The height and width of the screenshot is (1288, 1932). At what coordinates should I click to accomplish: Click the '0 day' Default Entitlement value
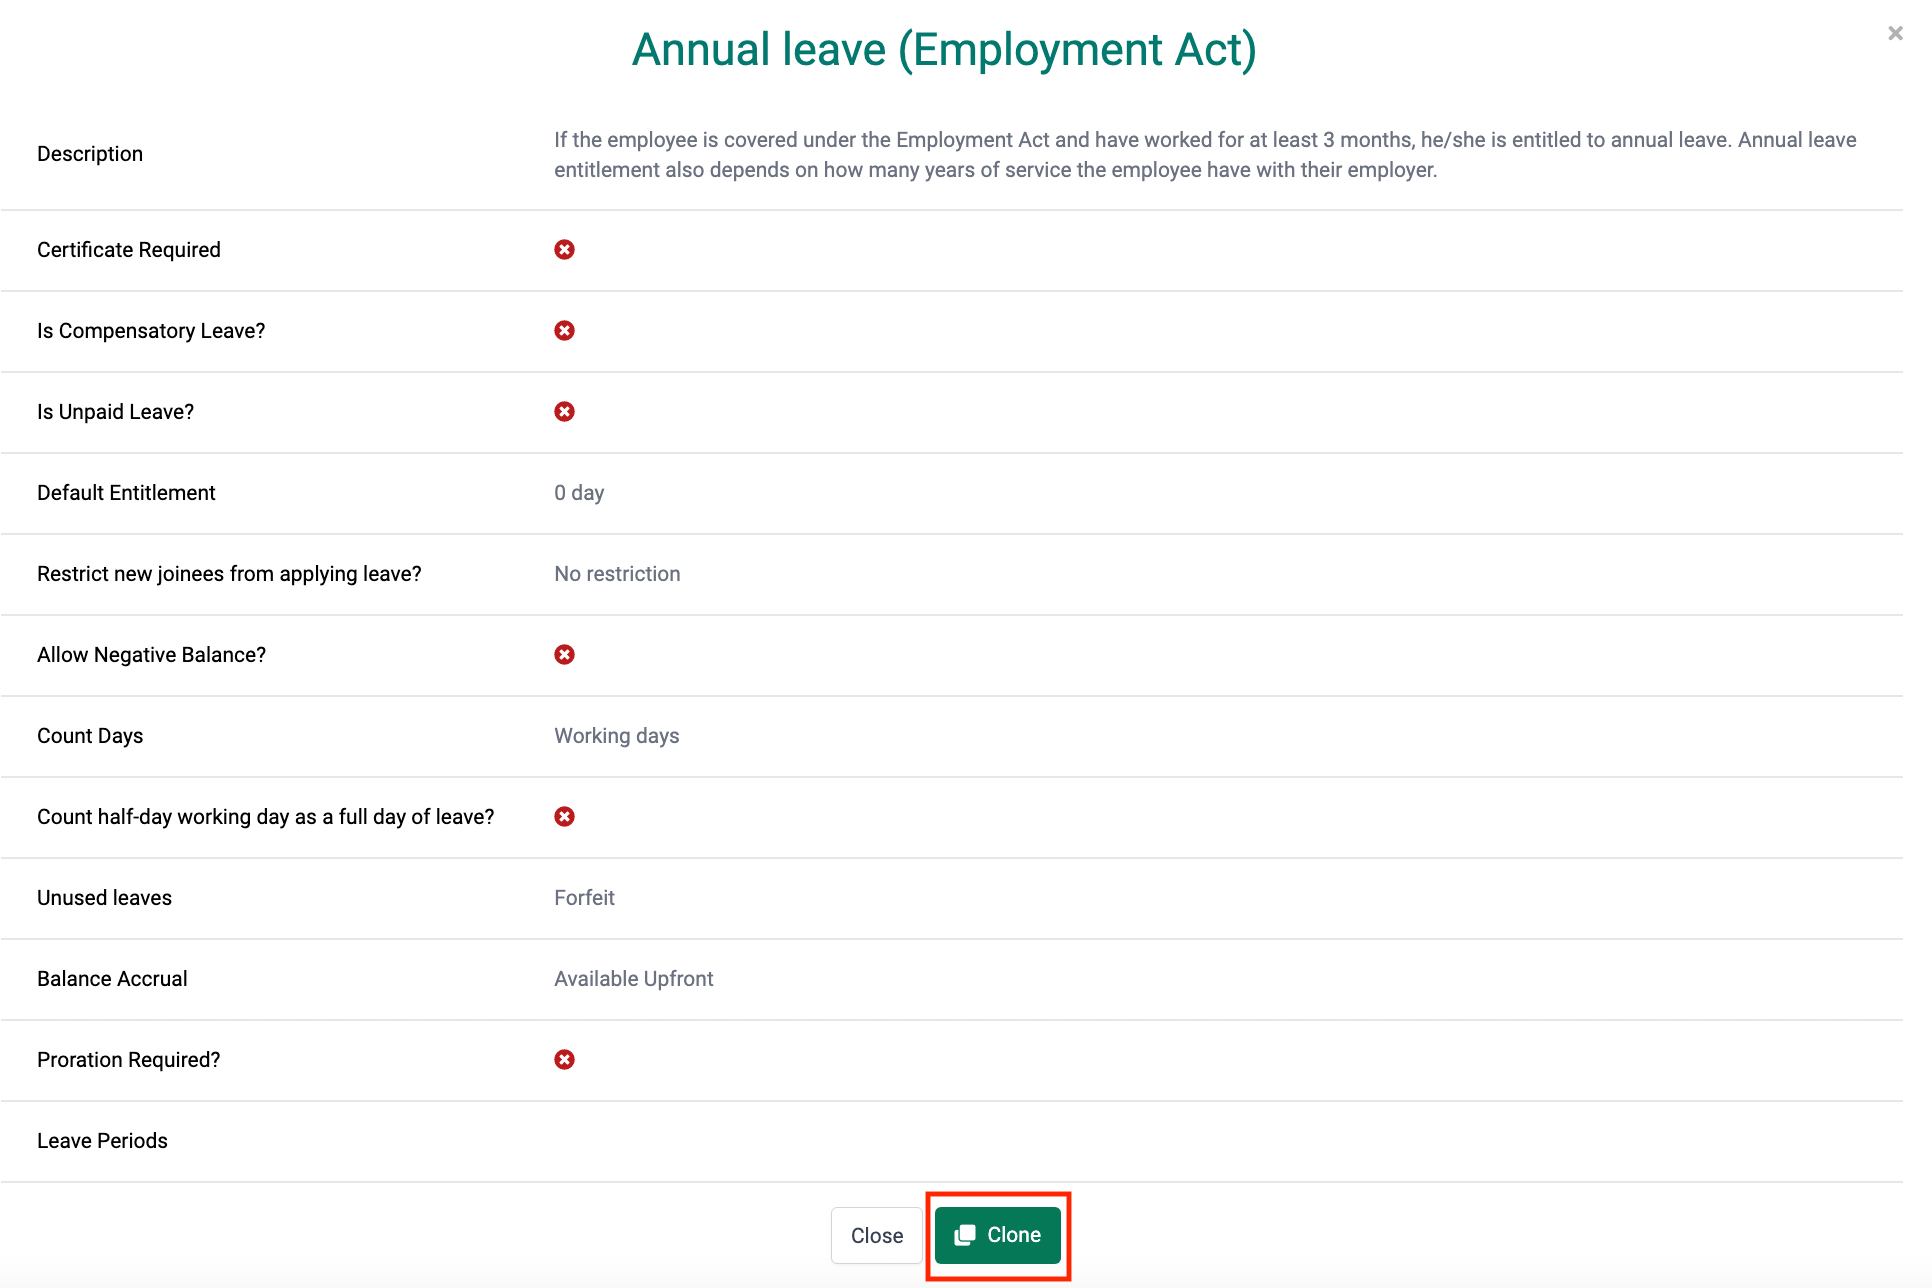579,493
